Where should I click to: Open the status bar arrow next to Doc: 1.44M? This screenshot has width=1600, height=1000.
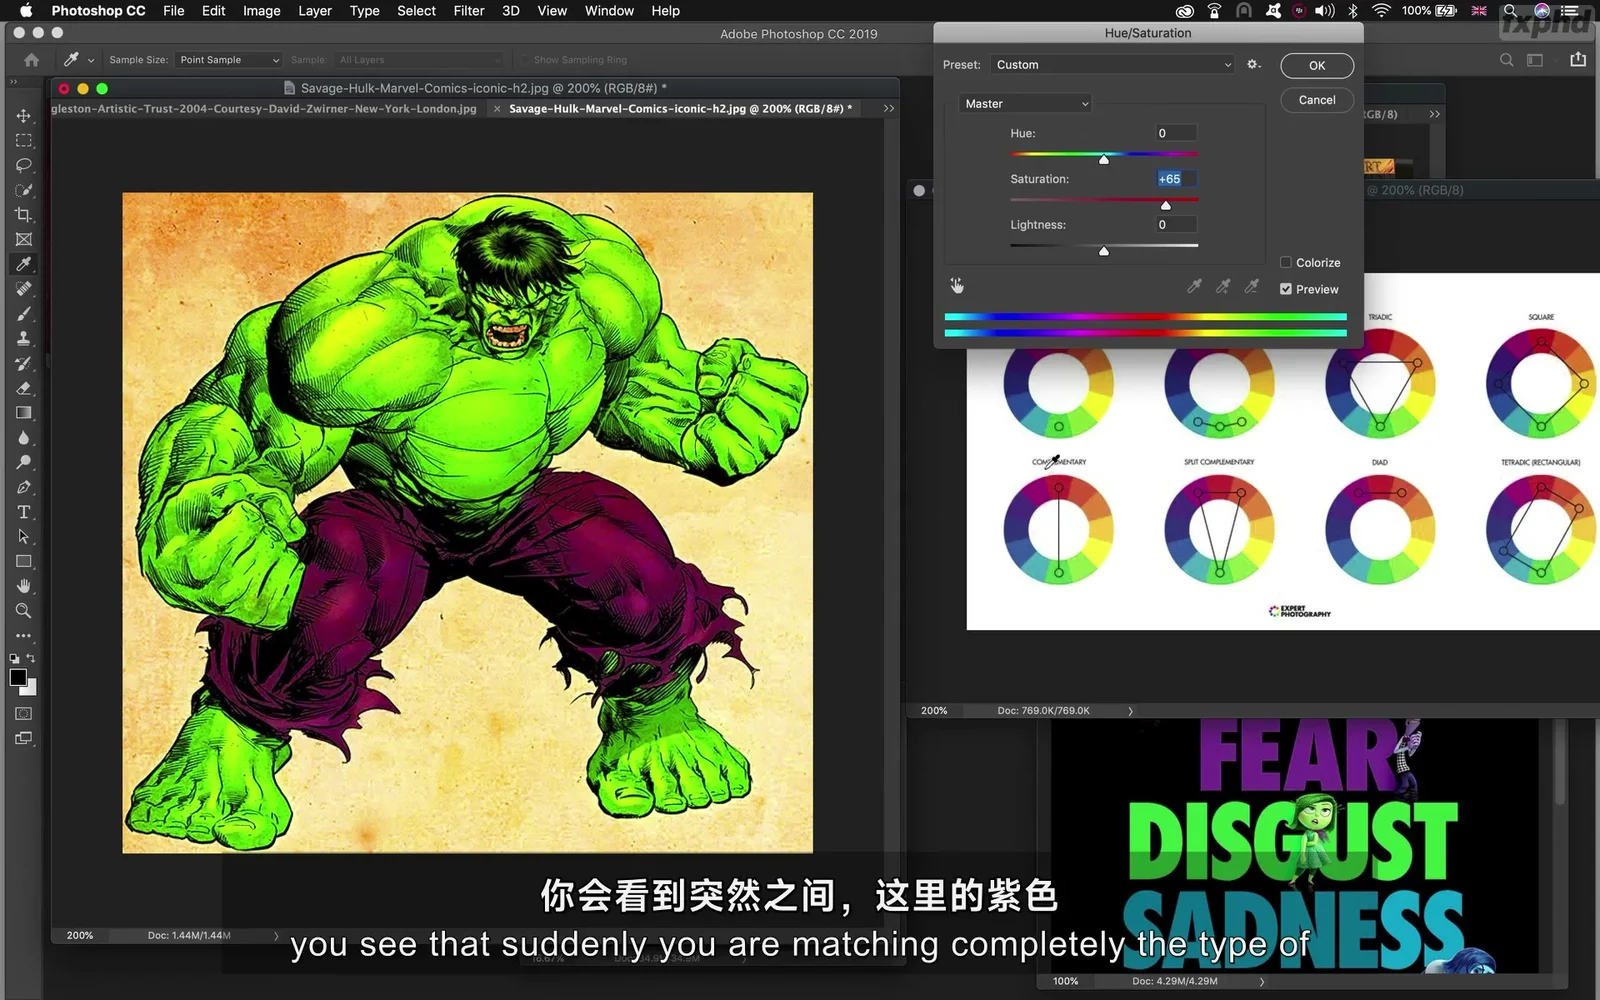pyautogui.click(x=276, y=936)
